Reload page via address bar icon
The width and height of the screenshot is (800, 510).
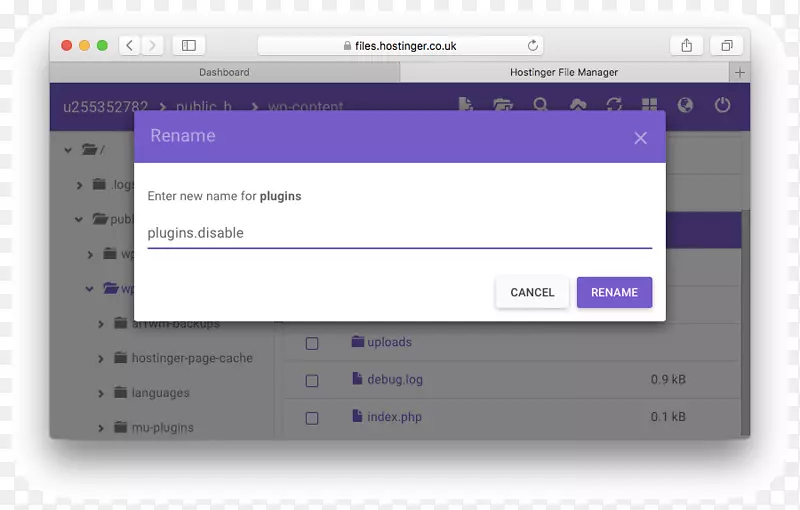point(533,45)
